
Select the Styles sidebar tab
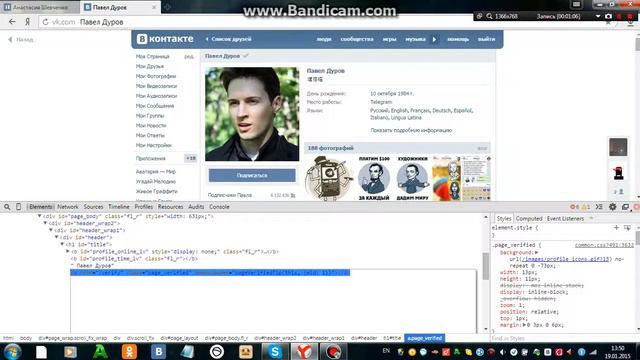tap(504, 219)
